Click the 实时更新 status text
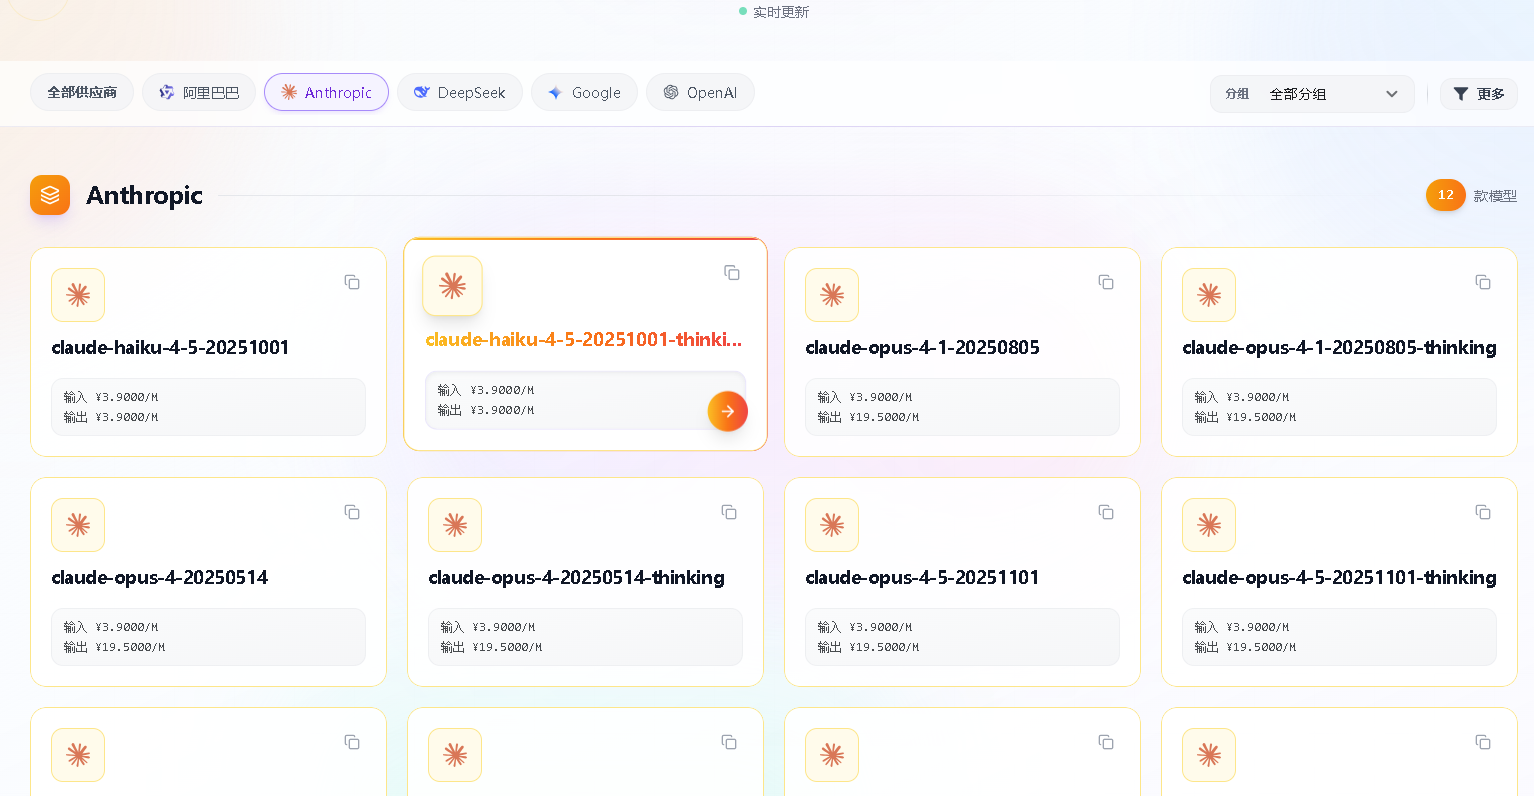 tap(781, 12)
